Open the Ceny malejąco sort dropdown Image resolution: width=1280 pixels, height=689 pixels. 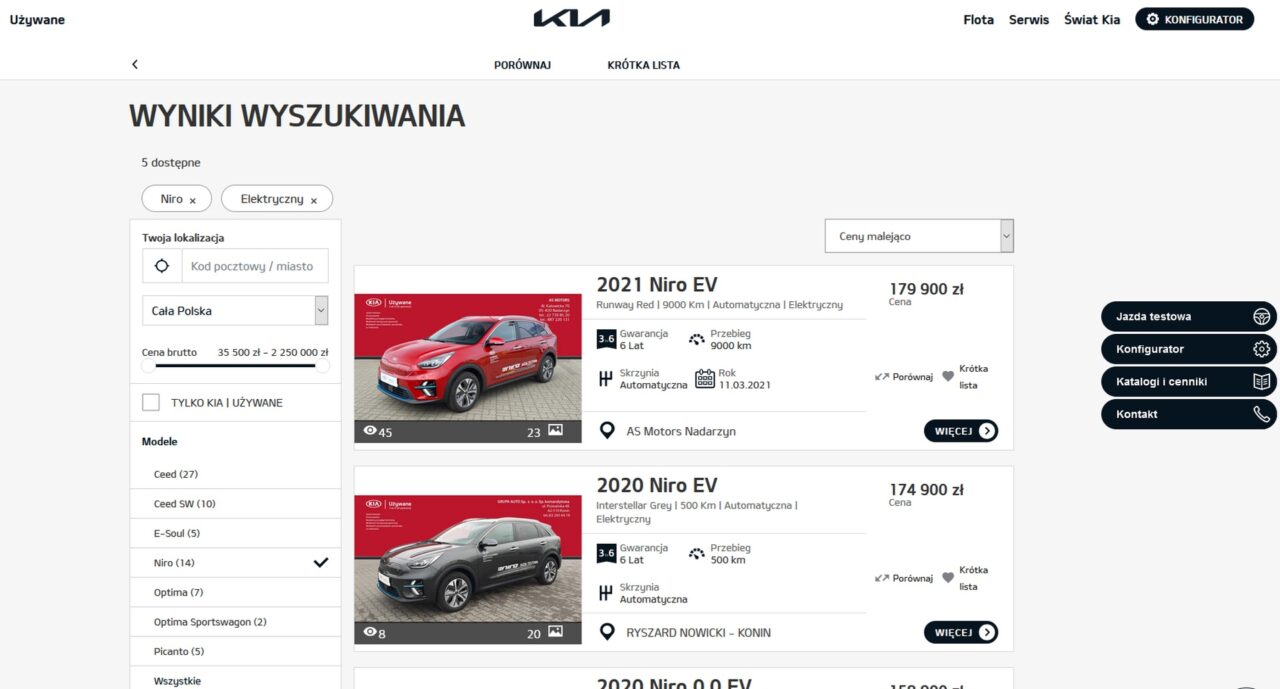[919, 236]
